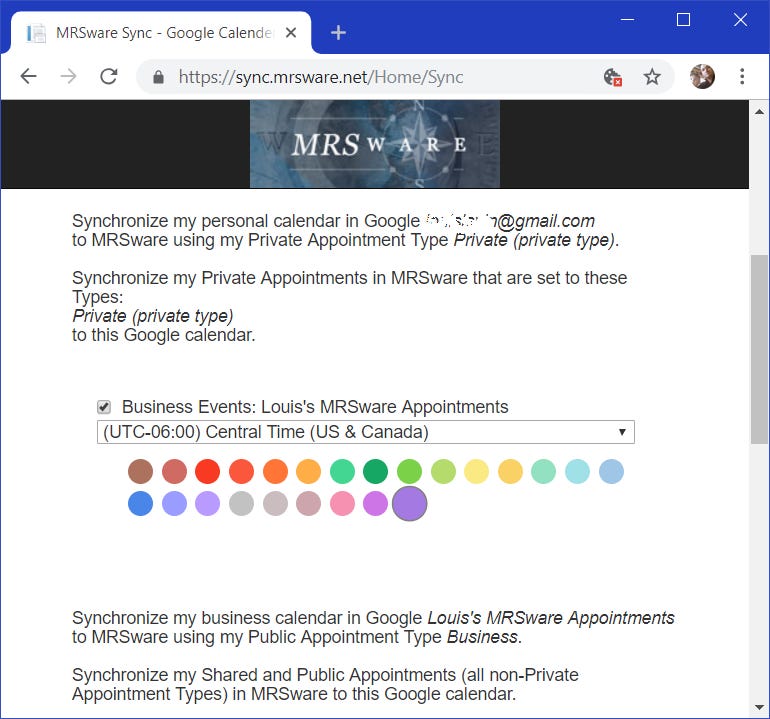Pick the light orange amber swatch
Screen dimensions: 770x719
(x=308, y=471)
